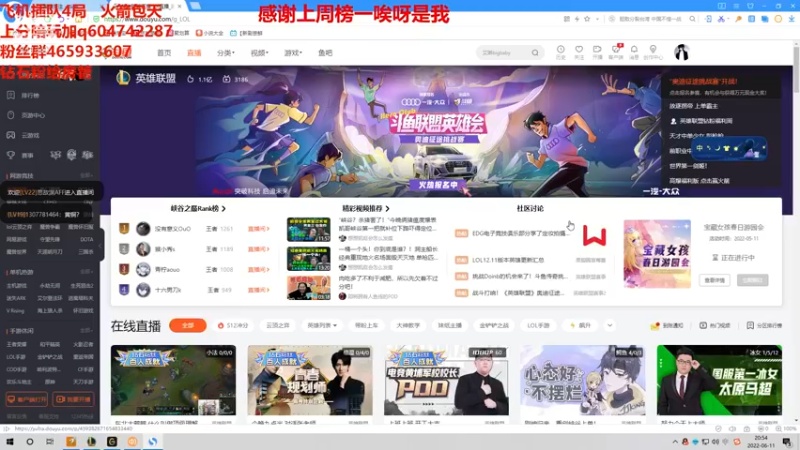The height and width of the screenshot is (450, 800).
Task: Open the browser bookmark dropdown arrow
Action: pyautogui.click(x=597, y=19)
